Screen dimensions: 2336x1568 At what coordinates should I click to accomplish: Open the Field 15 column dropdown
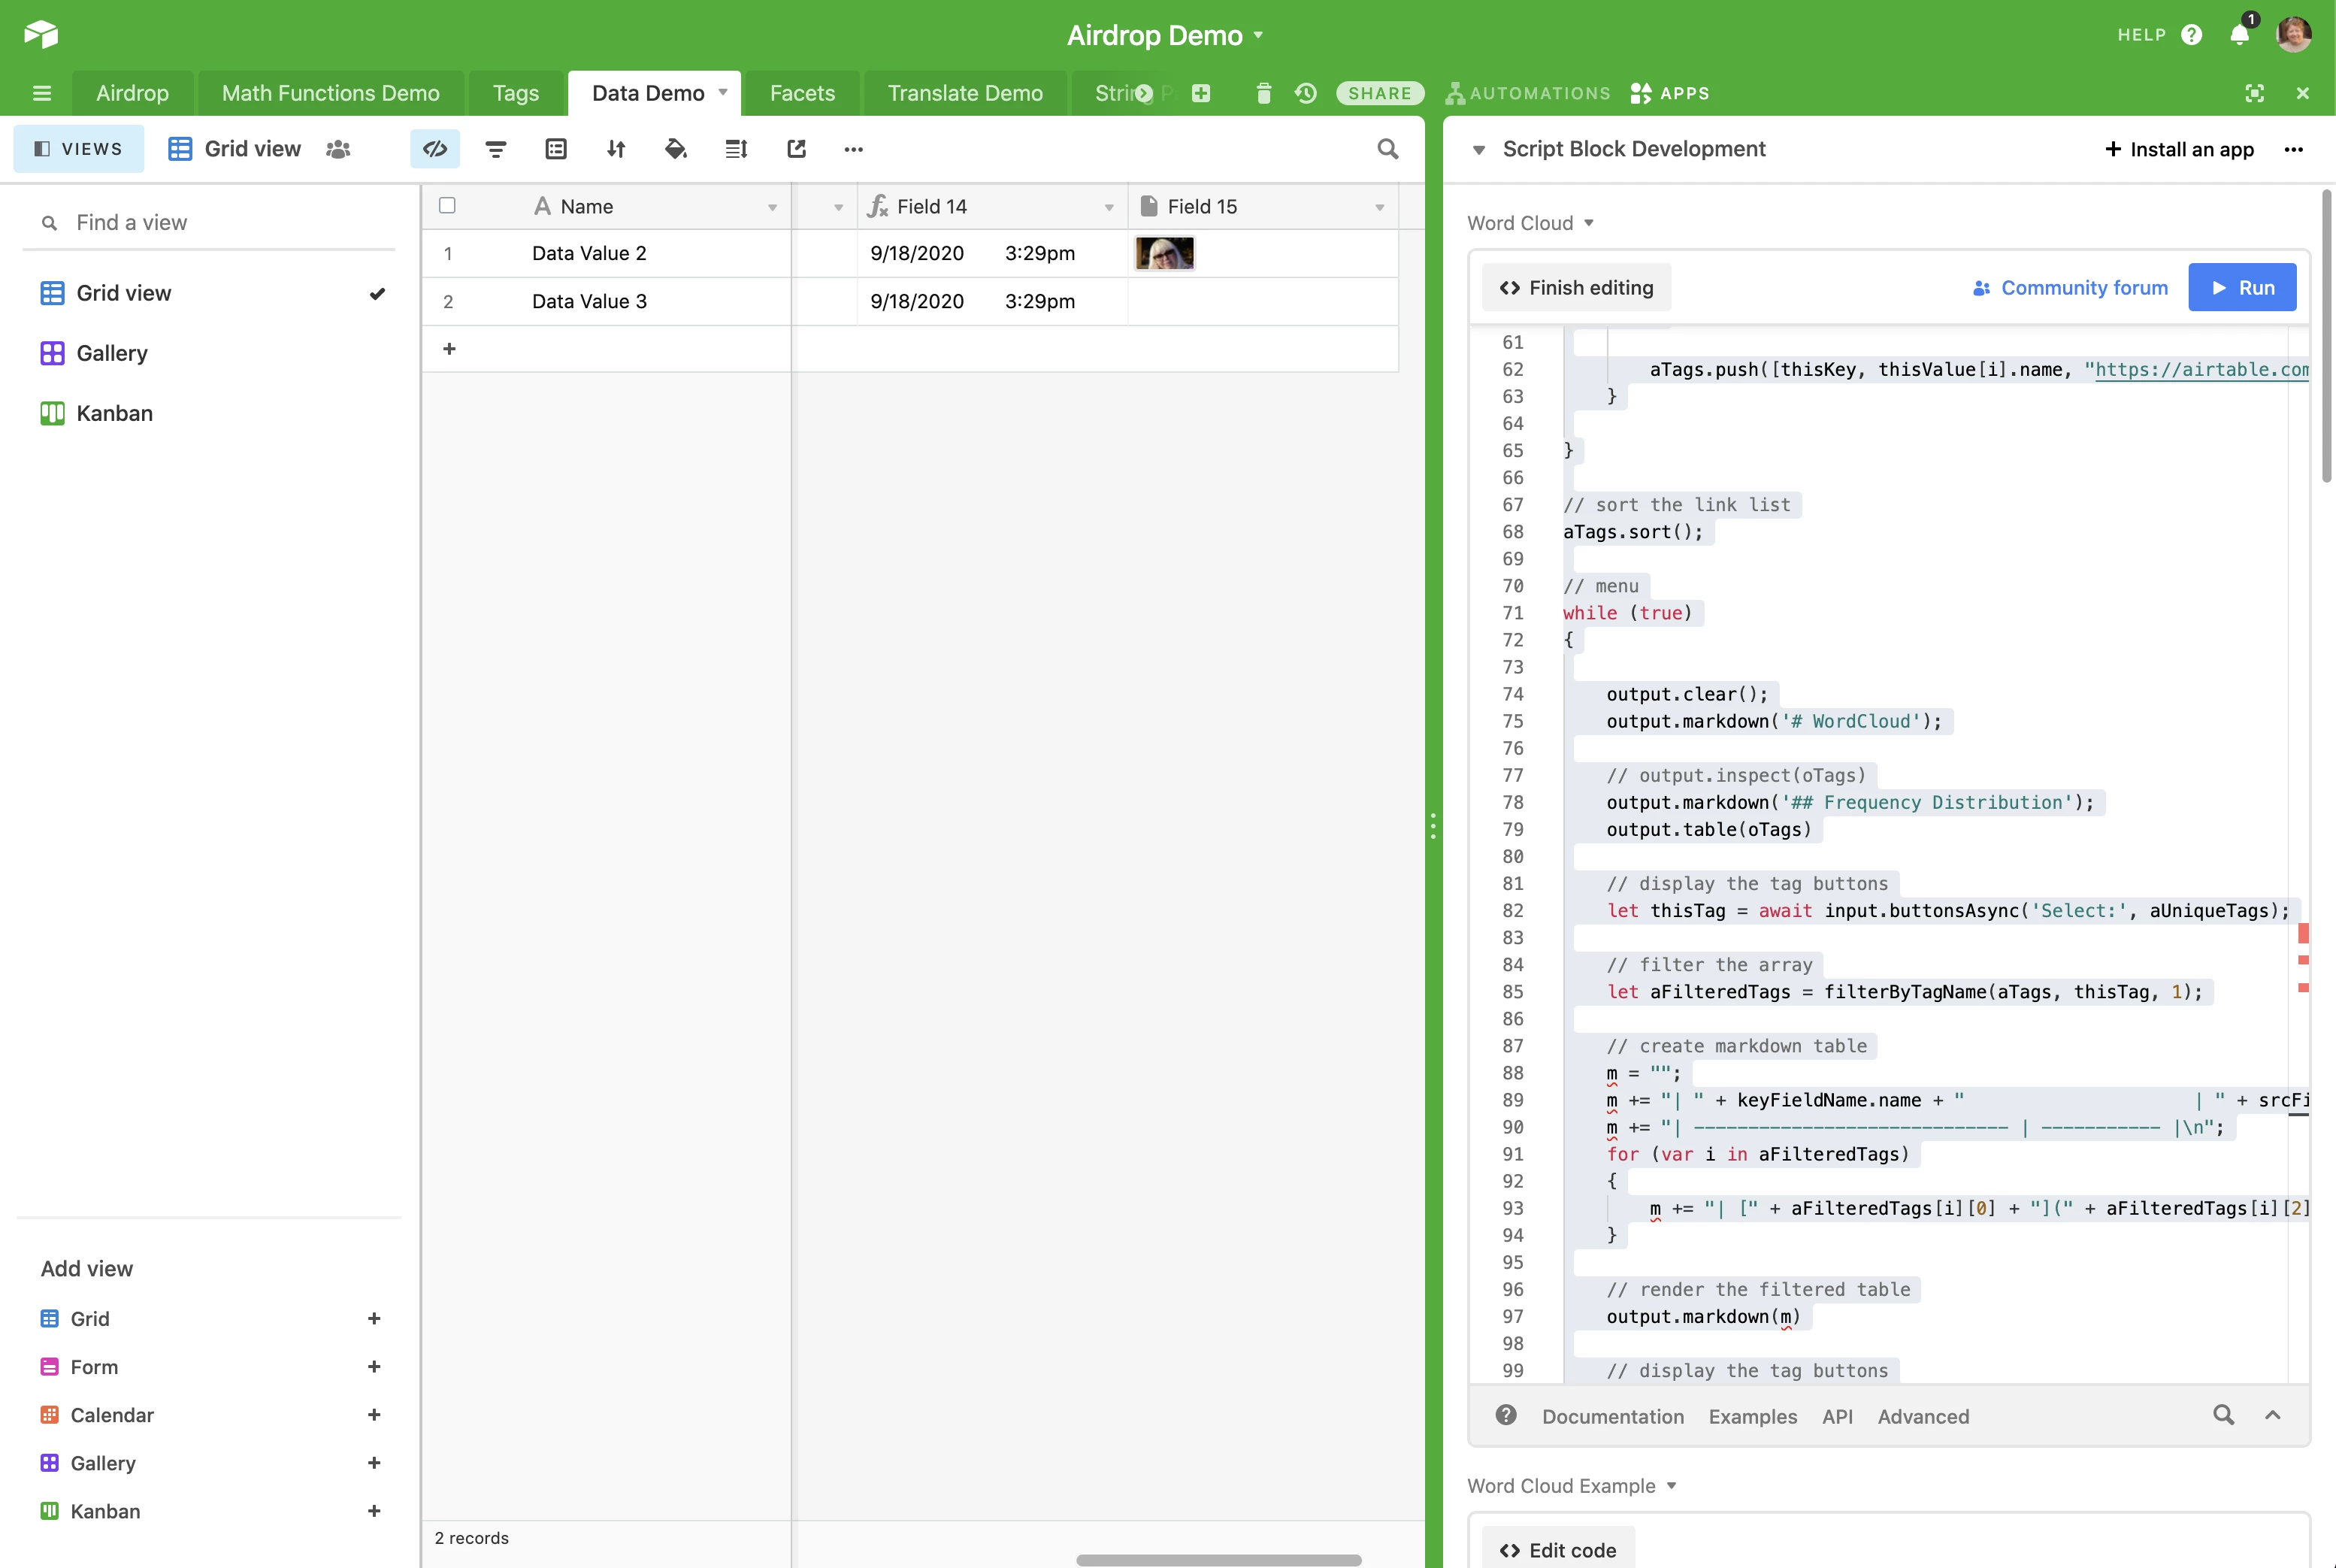1380,207
